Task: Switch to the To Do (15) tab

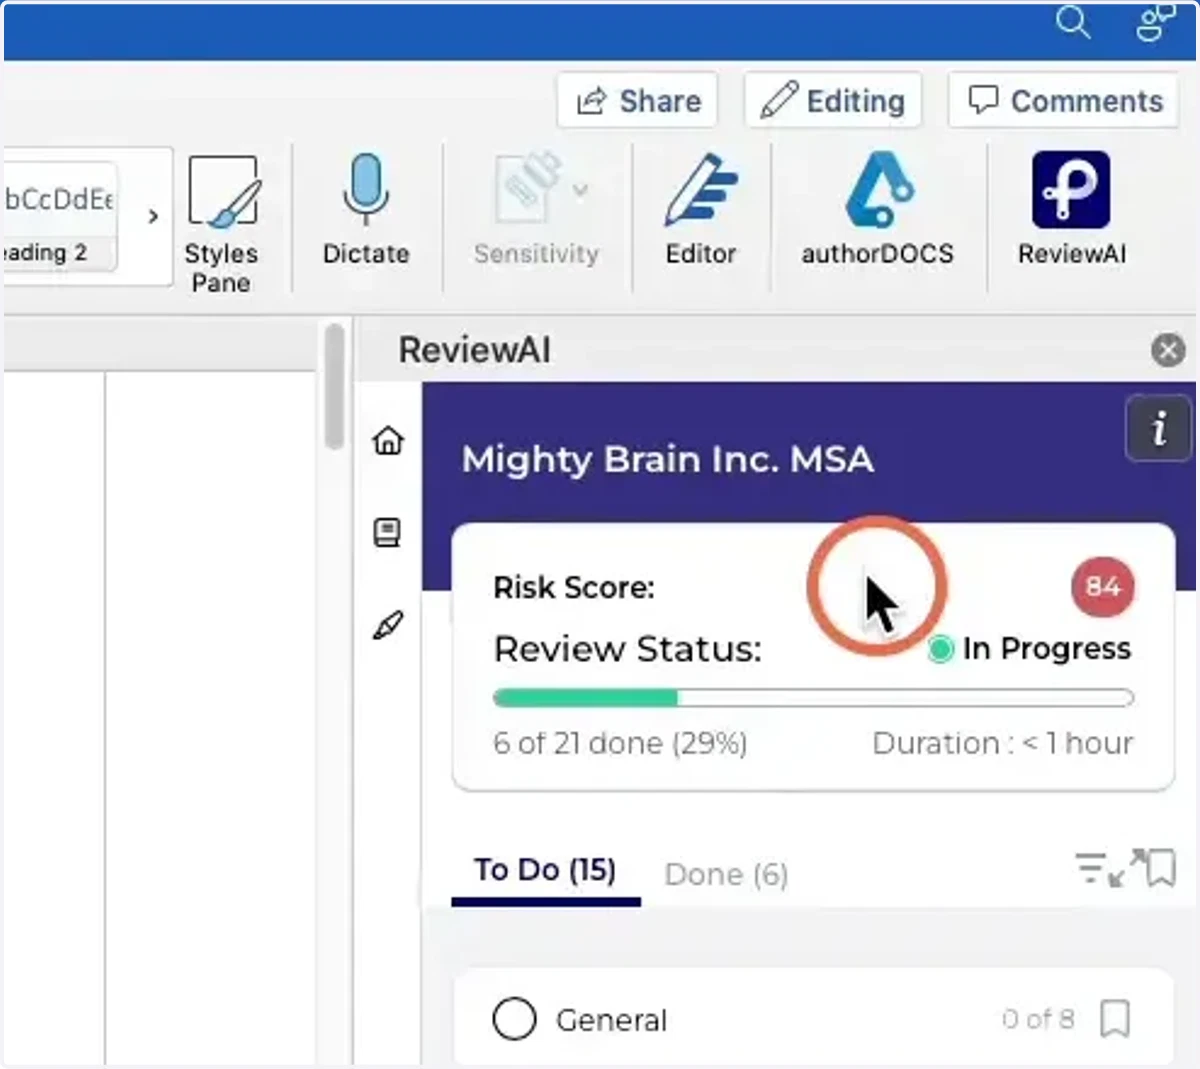Action: (x=545, y=871)
